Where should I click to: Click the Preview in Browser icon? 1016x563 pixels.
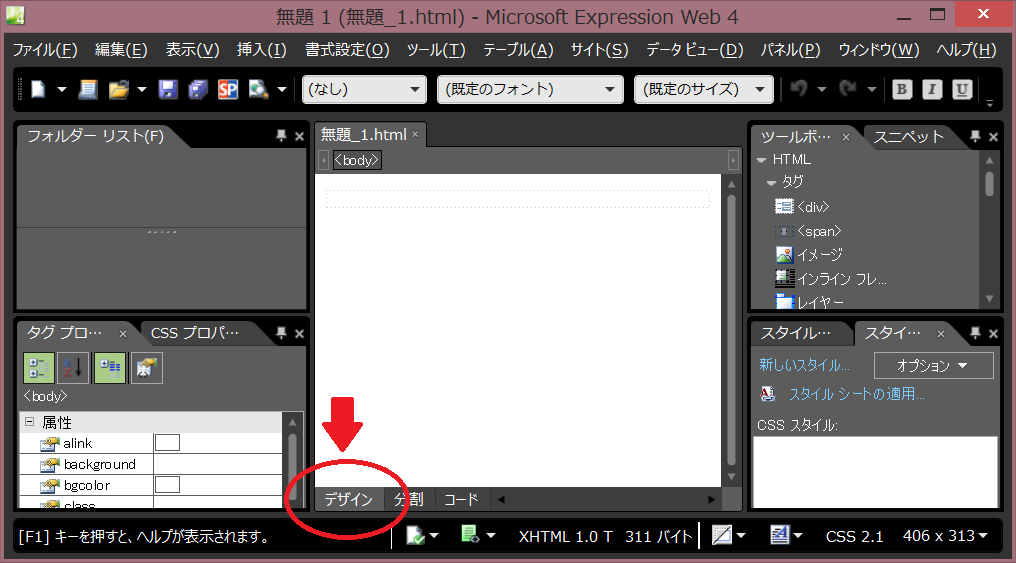click(x=258, y=89)
